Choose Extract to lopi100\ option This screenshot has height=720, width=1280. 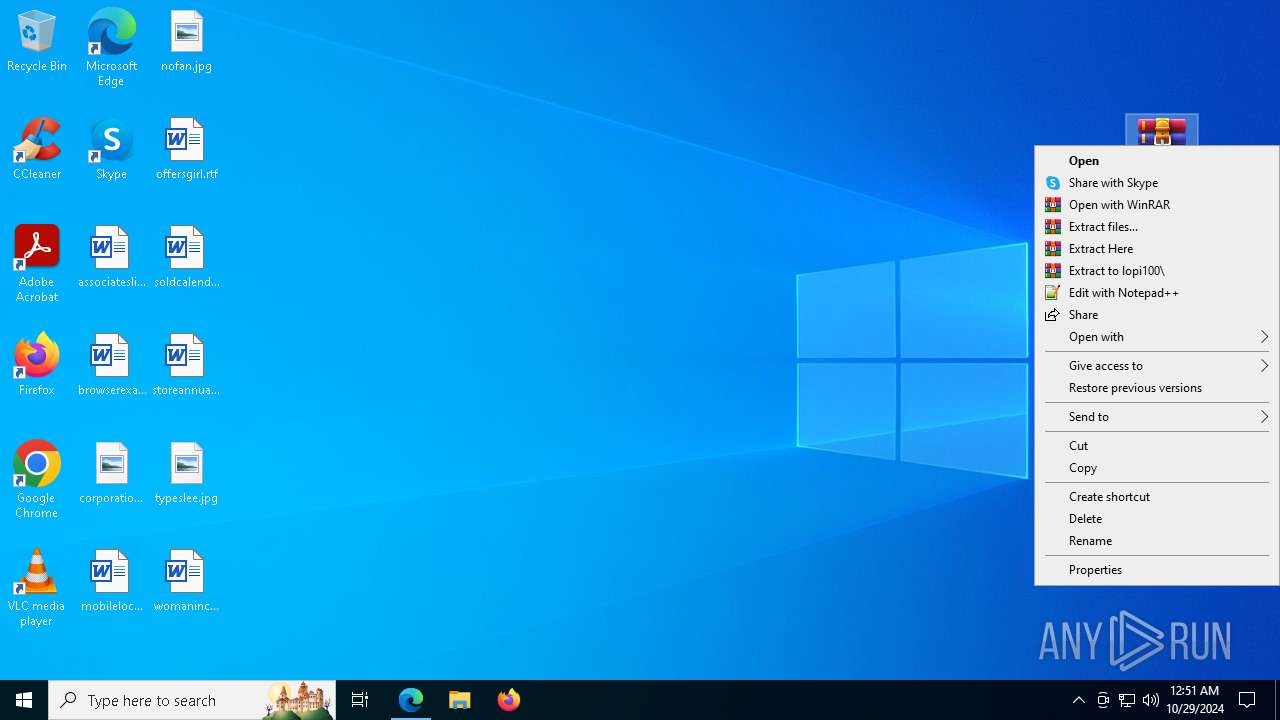click(x=1157, y=271)
